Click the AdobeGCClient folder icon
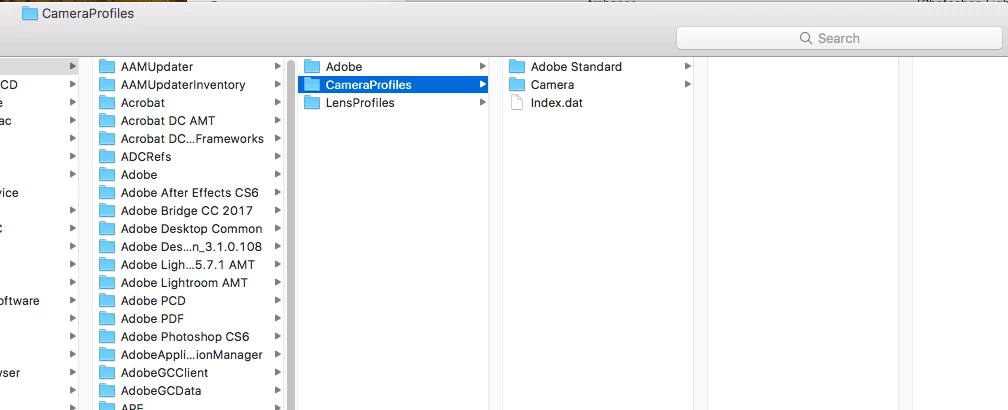1008x410 pixels. (x=107, y=372)
